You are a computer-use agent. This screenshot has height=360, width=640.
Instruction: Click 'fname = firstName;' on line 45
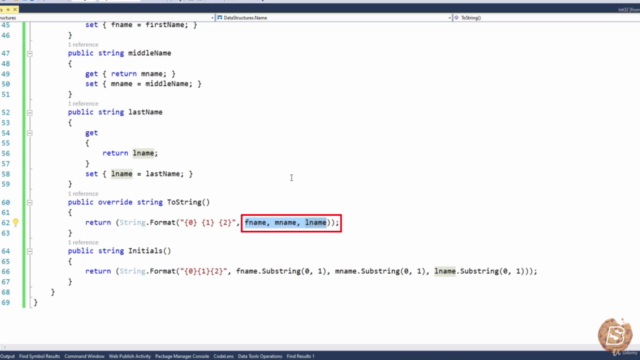pos(150,25)
